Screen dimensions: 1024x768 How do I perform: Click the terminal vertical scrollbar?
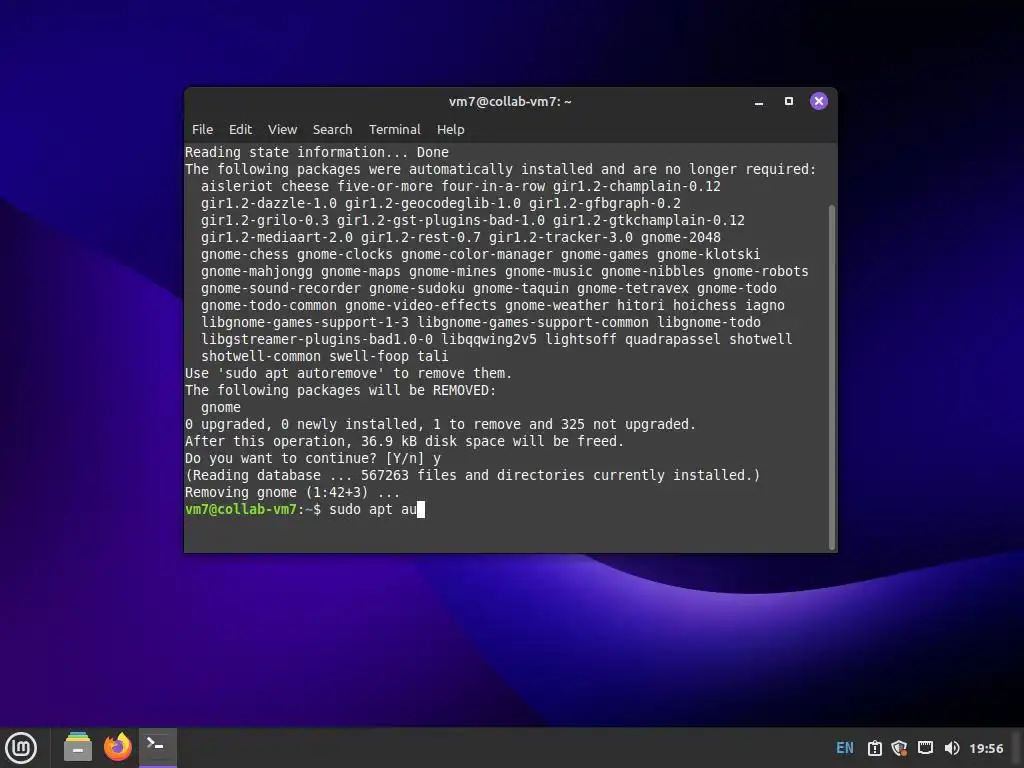point(831,377)
